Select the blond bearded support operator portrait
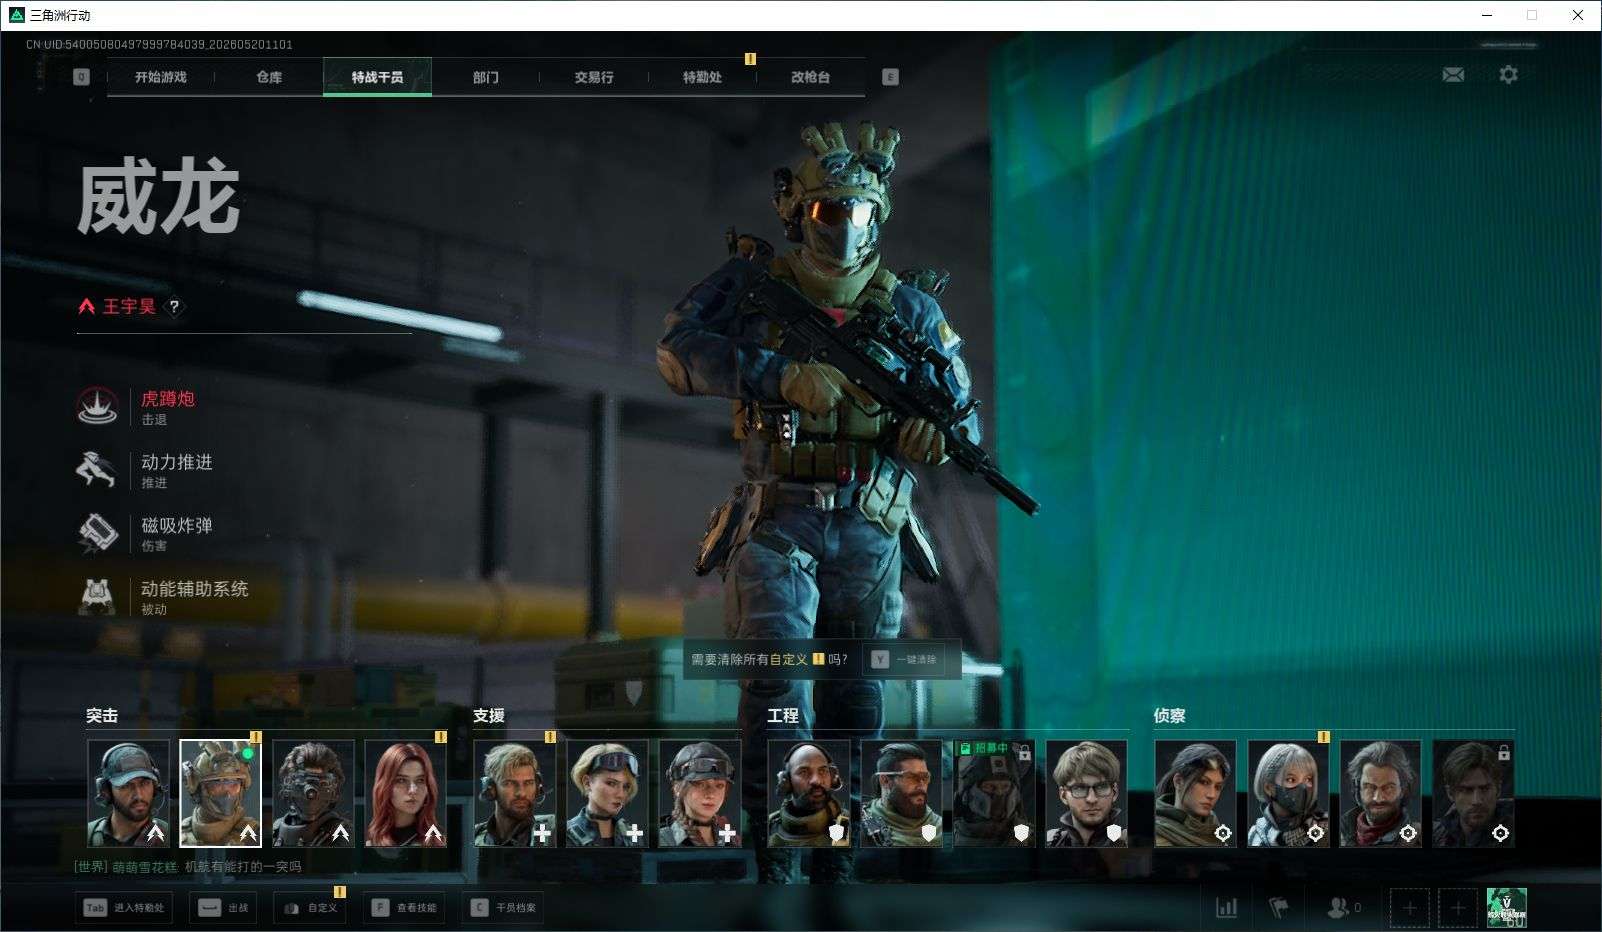Screen dimensions: 1602x932 pyautogui.click(x=514, y=794)
